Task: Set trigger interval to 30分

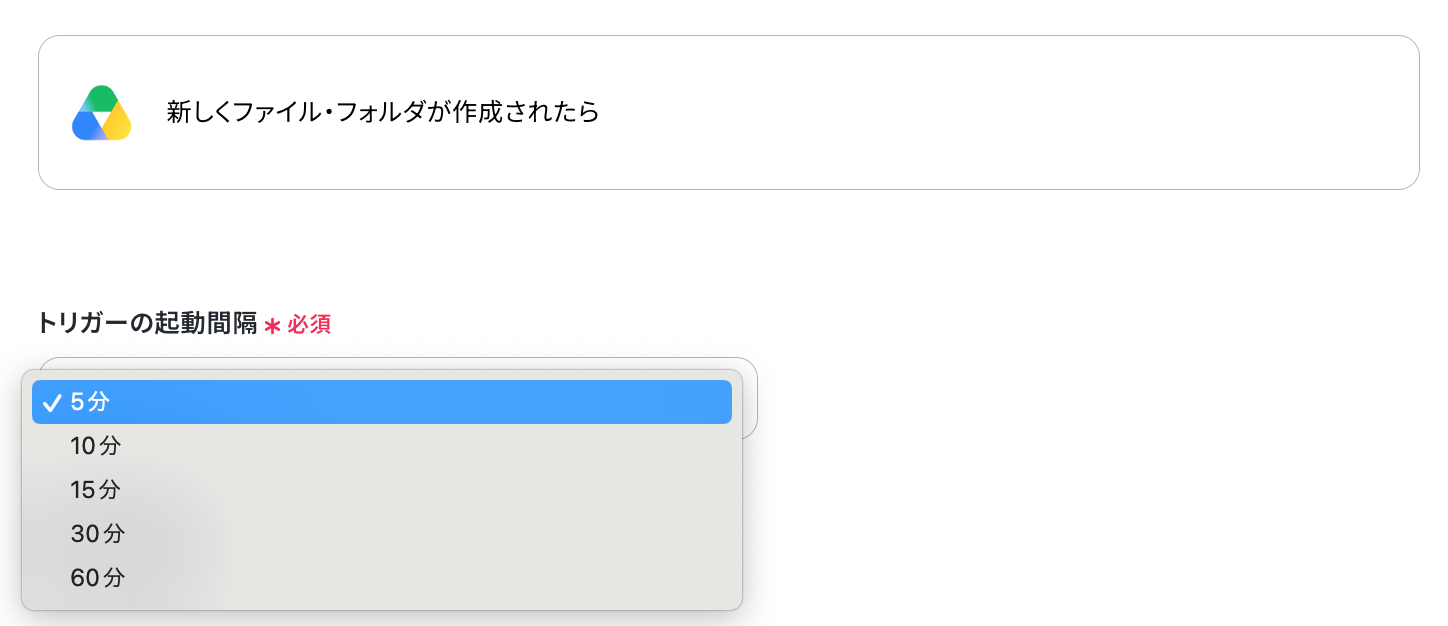Action: (x=382, y=534)
